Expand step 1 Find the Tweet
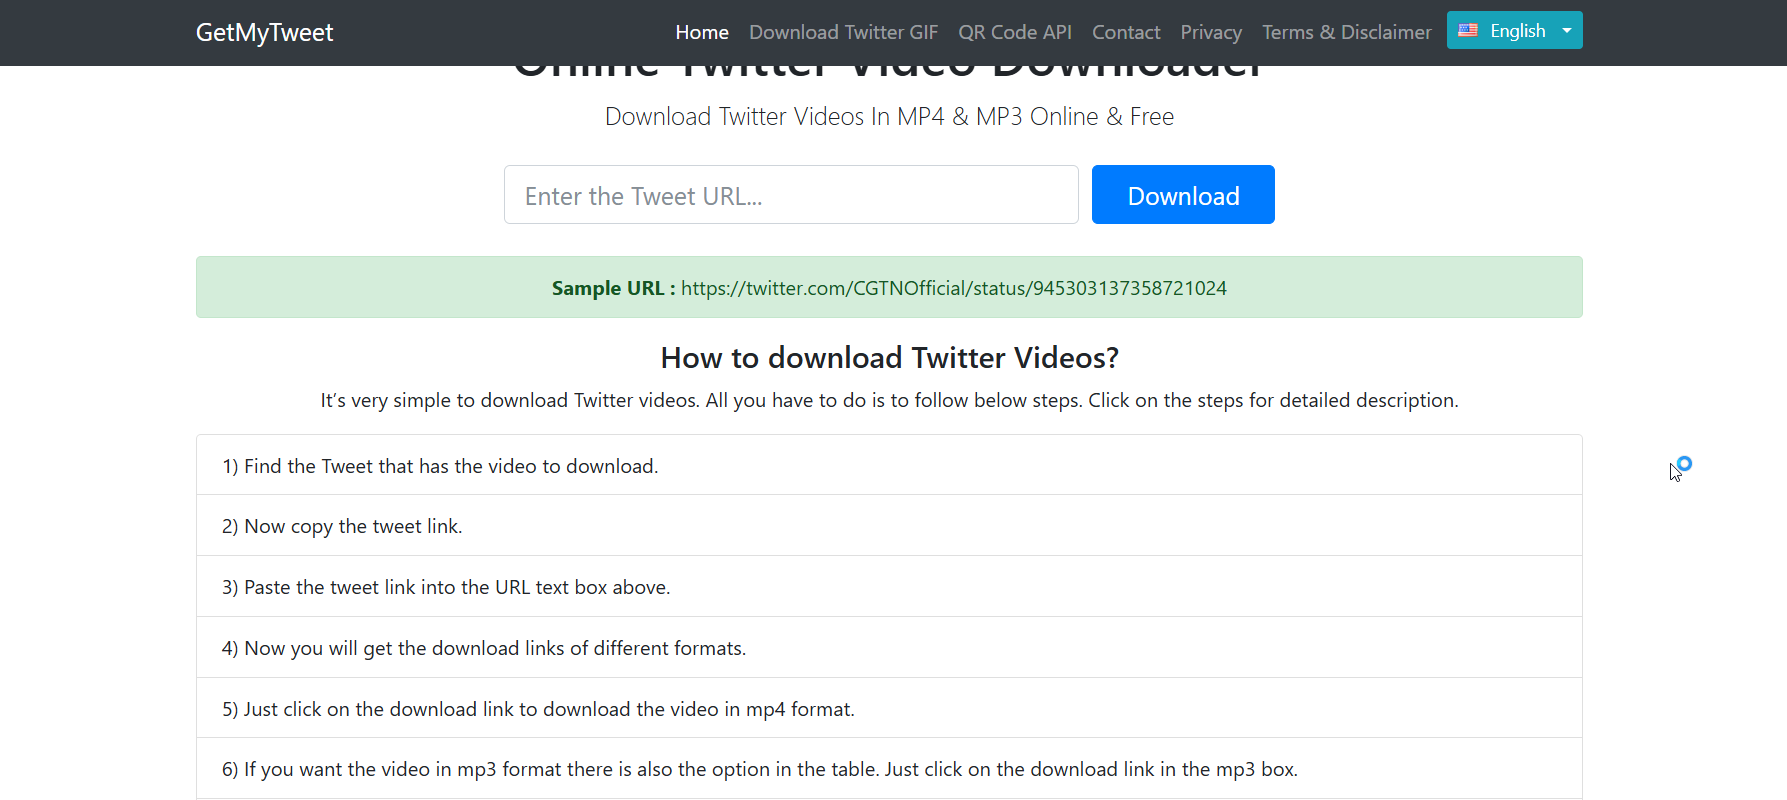1787x800 pixels. point(440,466)
